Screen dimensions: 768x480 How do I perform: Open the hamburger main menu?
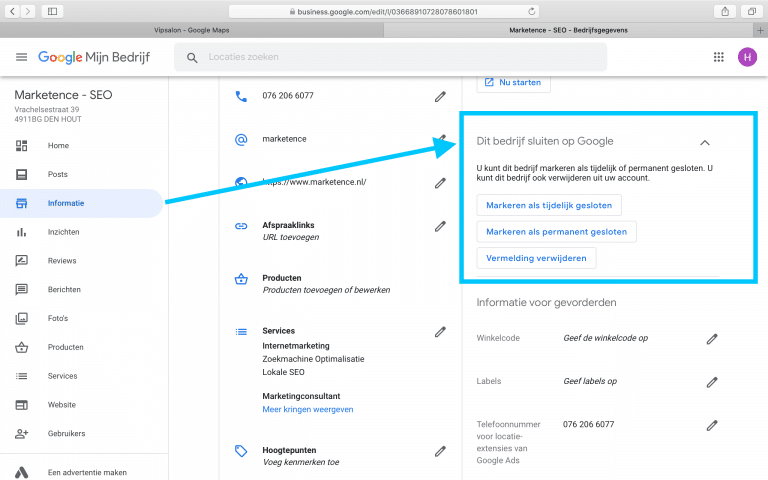tap(21, 57)
